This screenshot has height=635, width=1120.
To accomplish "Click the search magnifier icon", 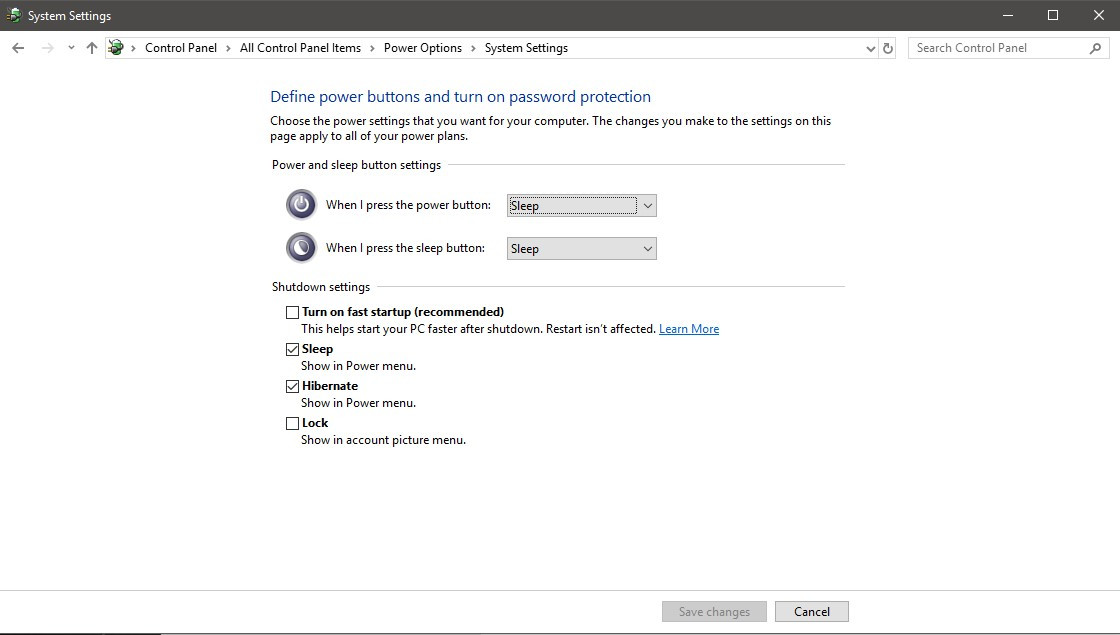I will click(1096, 47).
